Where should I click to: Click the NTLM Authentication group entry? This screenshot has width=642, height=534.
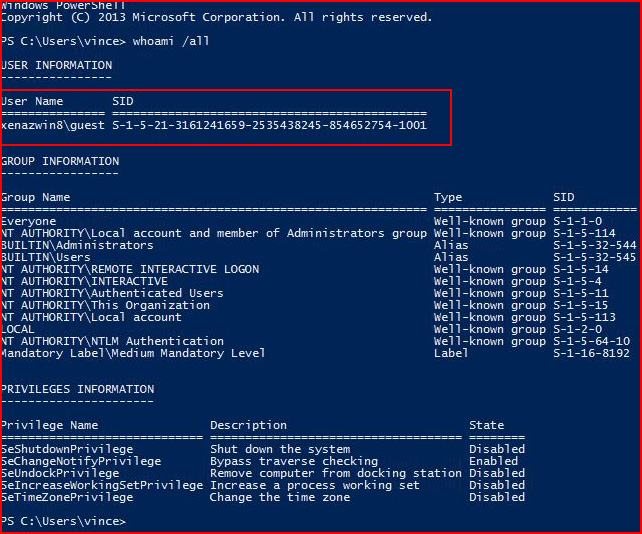coord(113,342)
